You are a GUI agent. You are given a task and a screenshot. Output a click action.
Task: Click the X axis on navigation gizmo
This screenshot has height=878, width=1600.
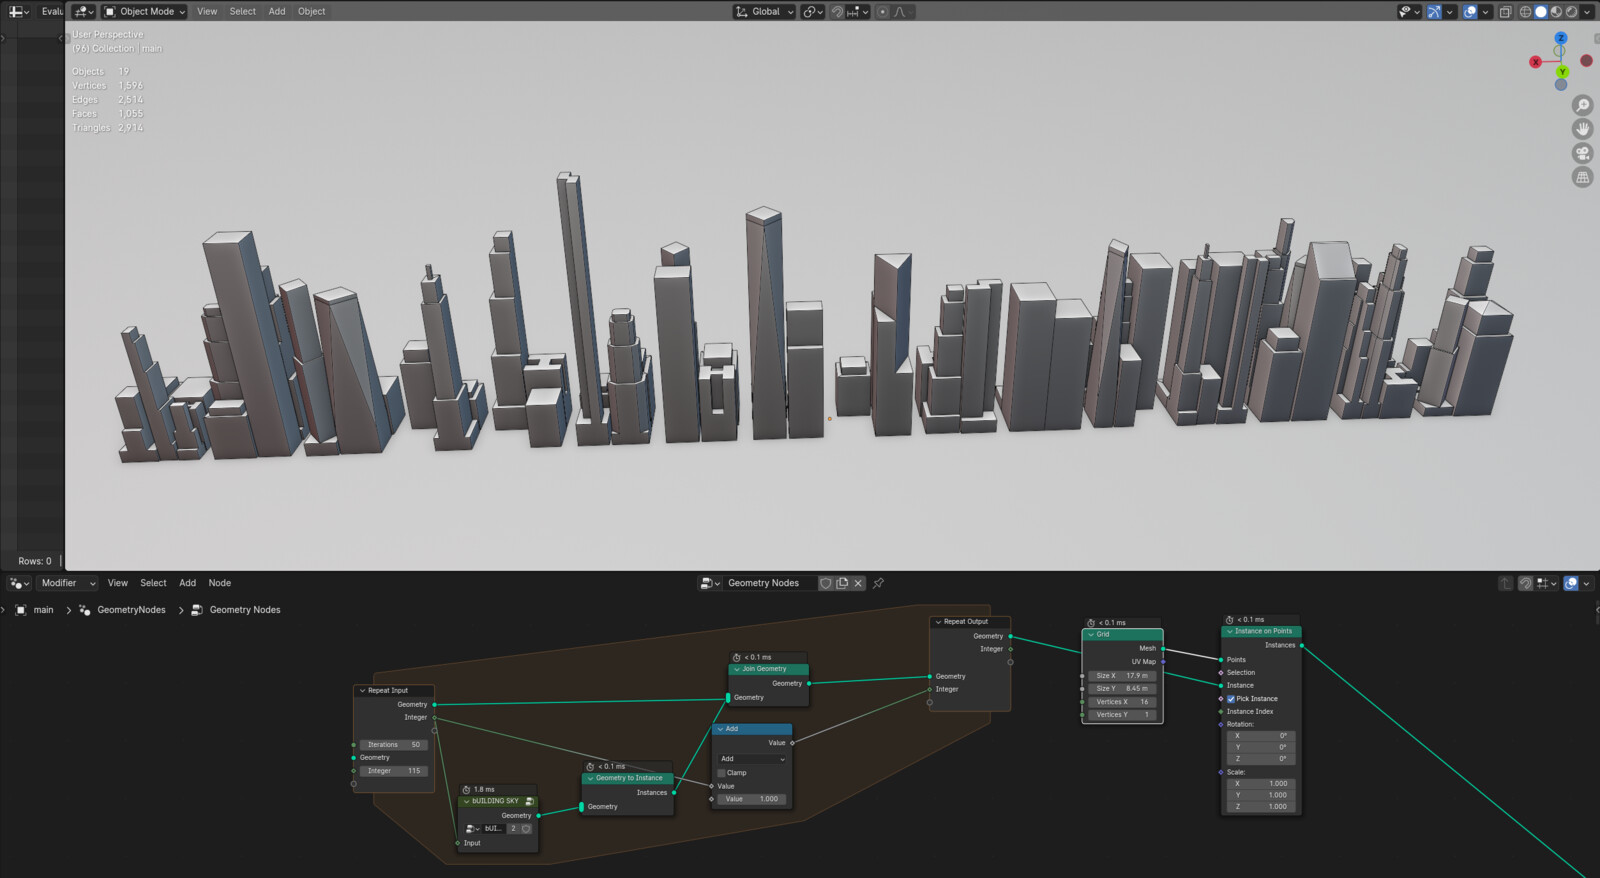tap(1535, 62)
